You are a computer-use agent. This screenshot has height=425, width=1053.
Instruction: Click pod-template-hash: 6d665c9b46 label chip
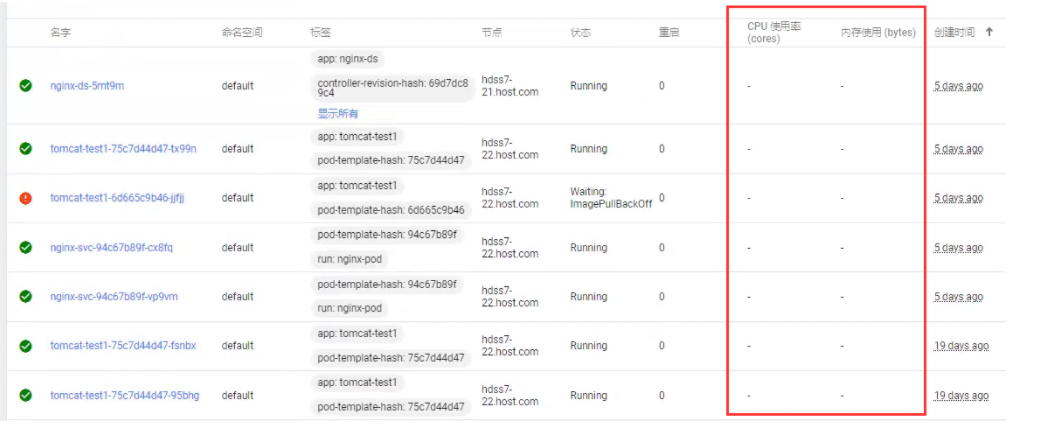coord(391,210)
